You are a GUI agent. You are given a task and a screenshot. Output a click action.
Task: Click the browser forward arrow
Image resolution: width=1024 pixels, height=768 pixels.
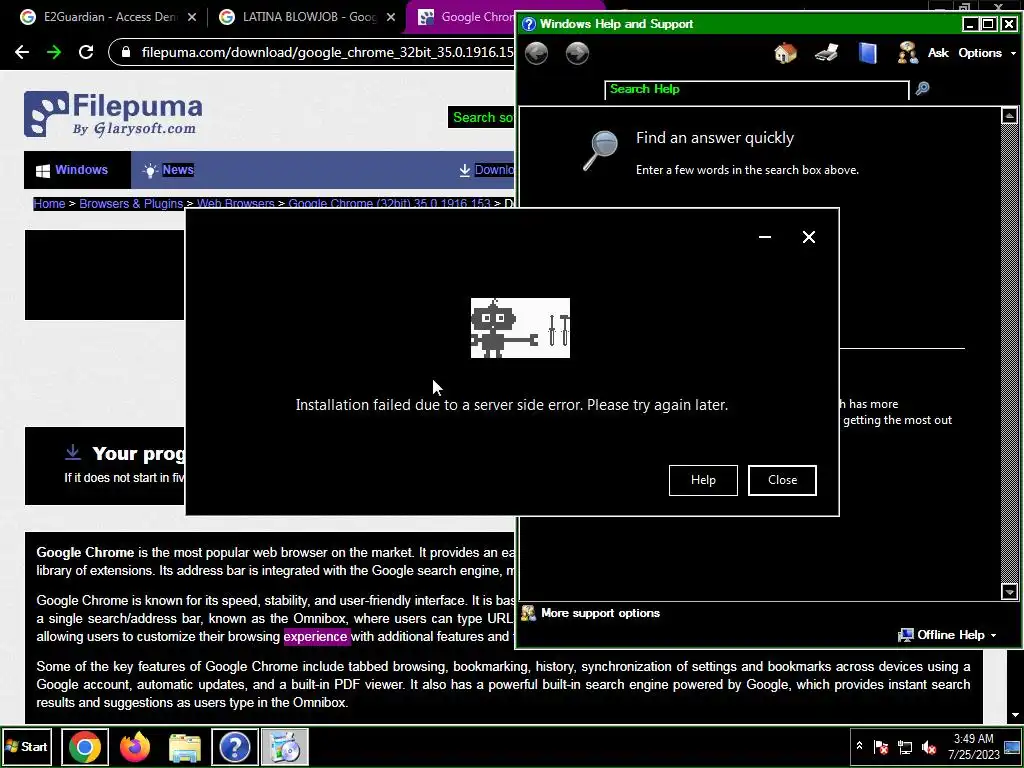(x=54, y=52)
